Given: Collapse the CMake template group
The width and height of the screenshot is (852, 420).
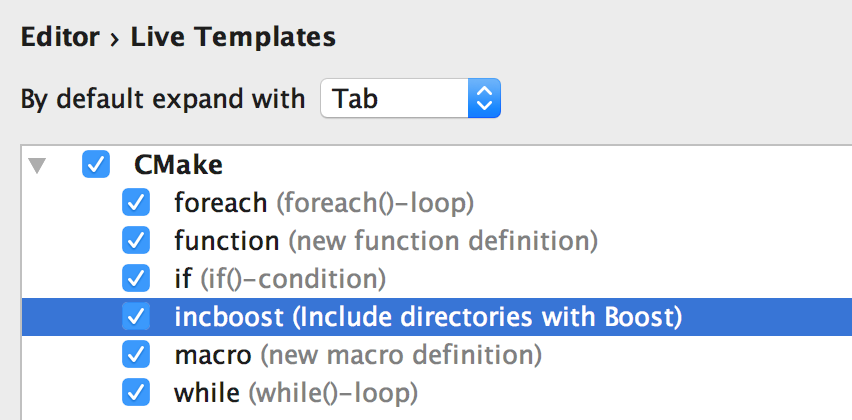Looking at the screenshot, I should pos(38,165).
